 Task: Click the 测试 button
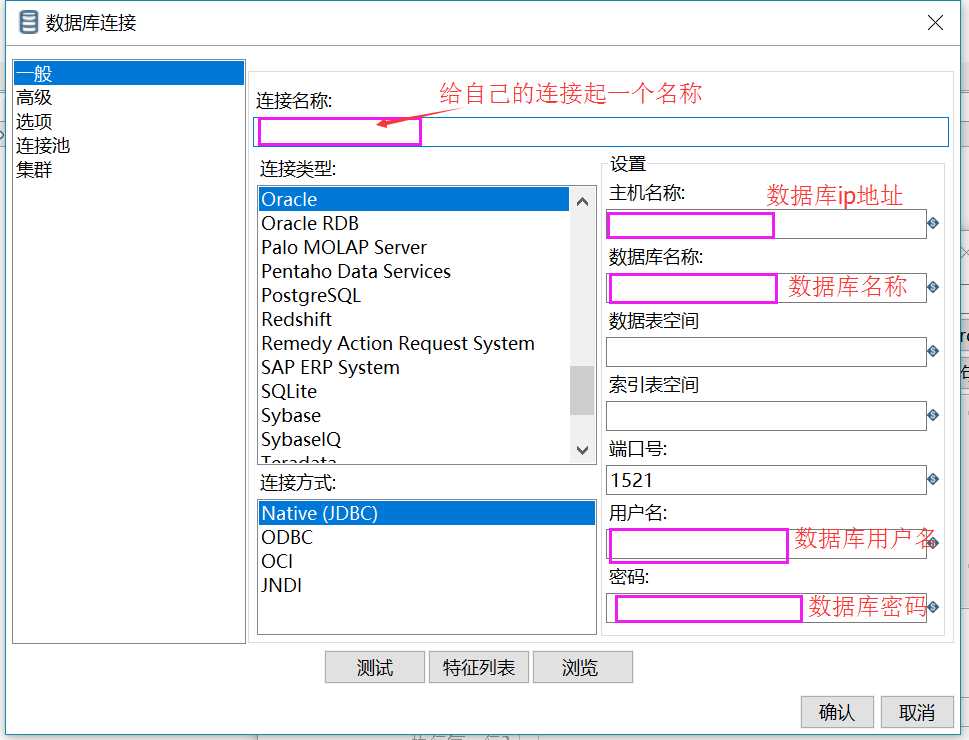pyautogui.click(x=374, y=667)
